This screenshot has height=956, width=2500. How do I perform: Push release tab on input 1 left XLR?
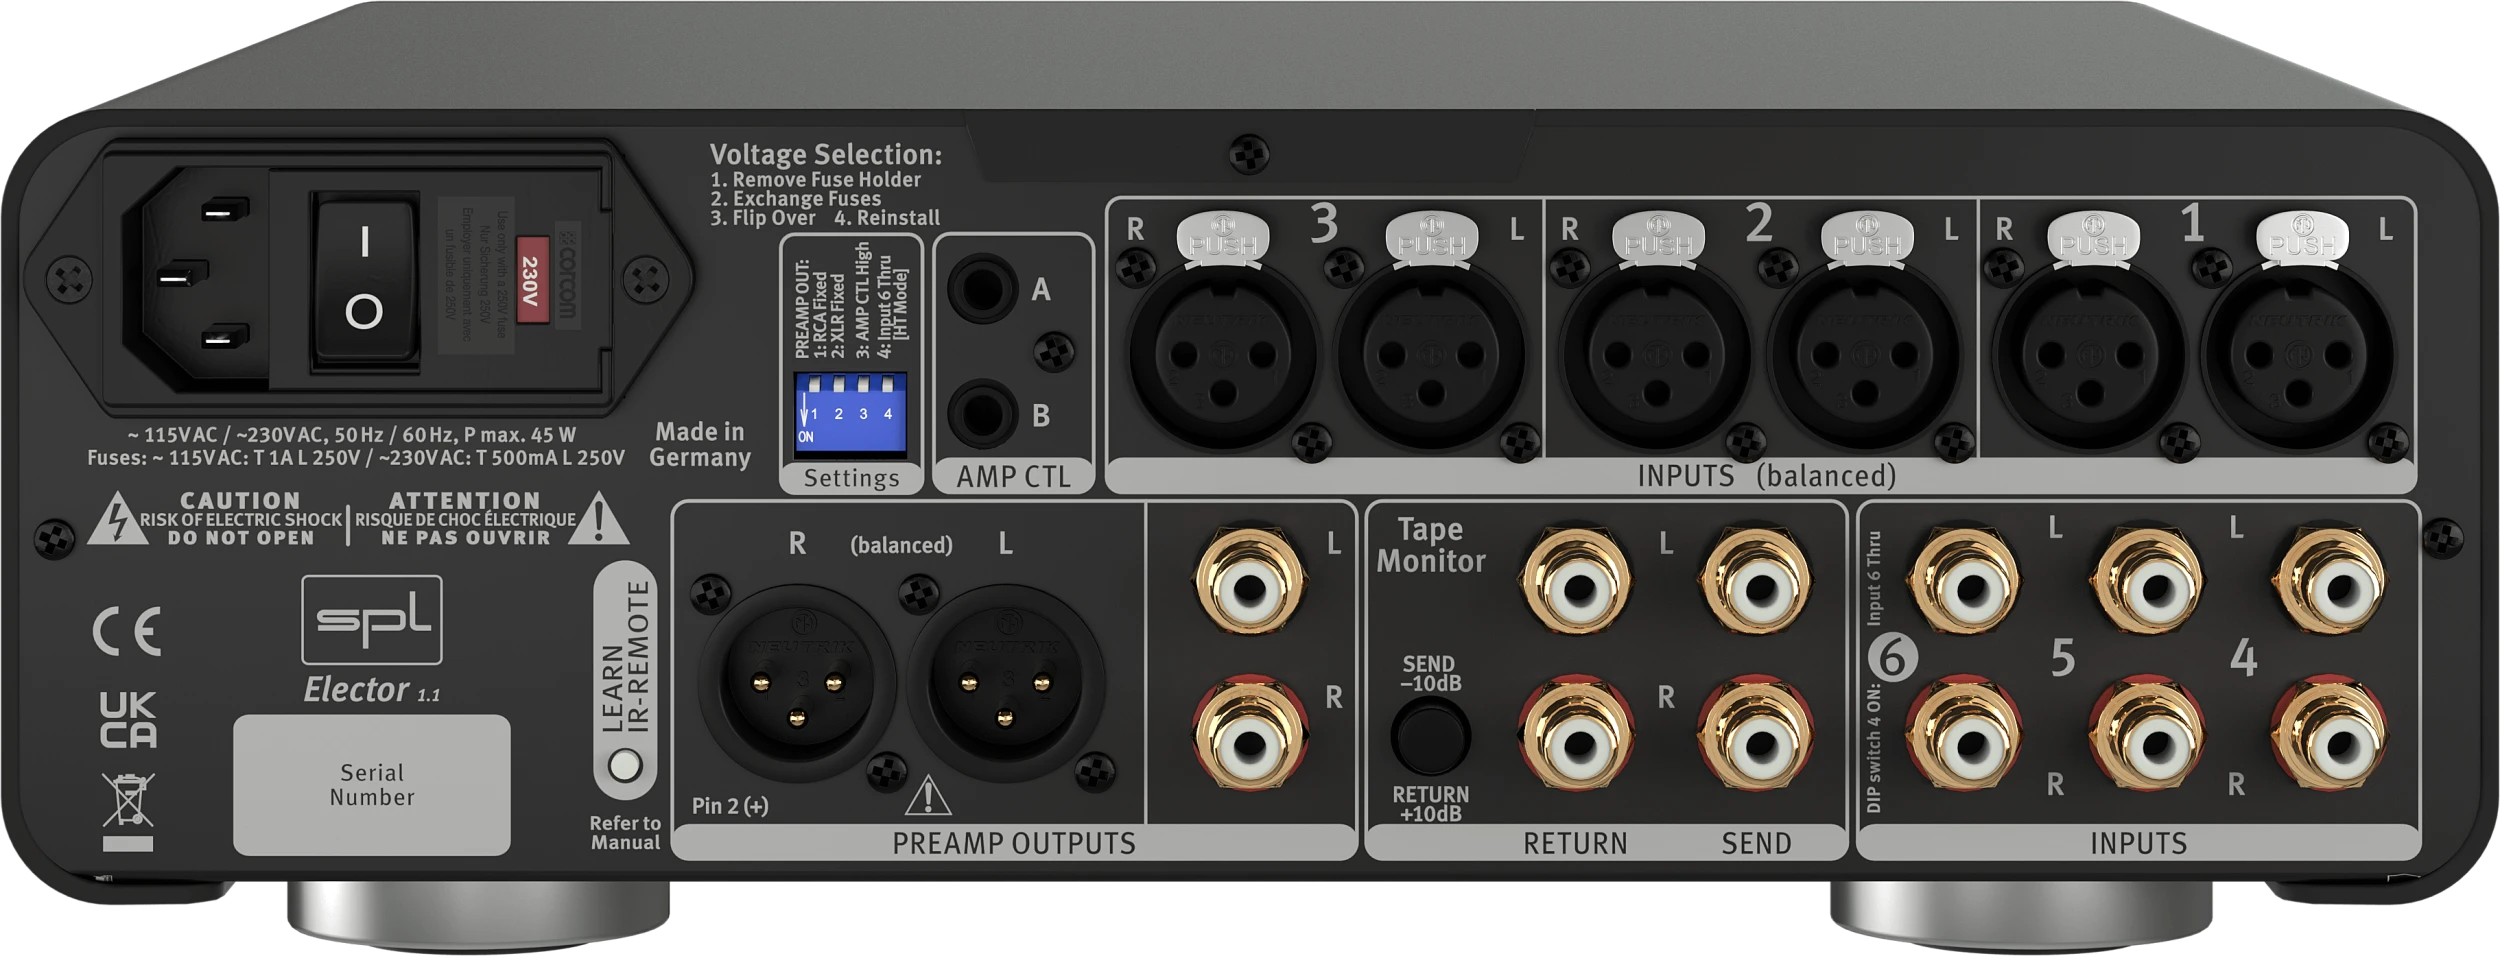coord(2302,238)
